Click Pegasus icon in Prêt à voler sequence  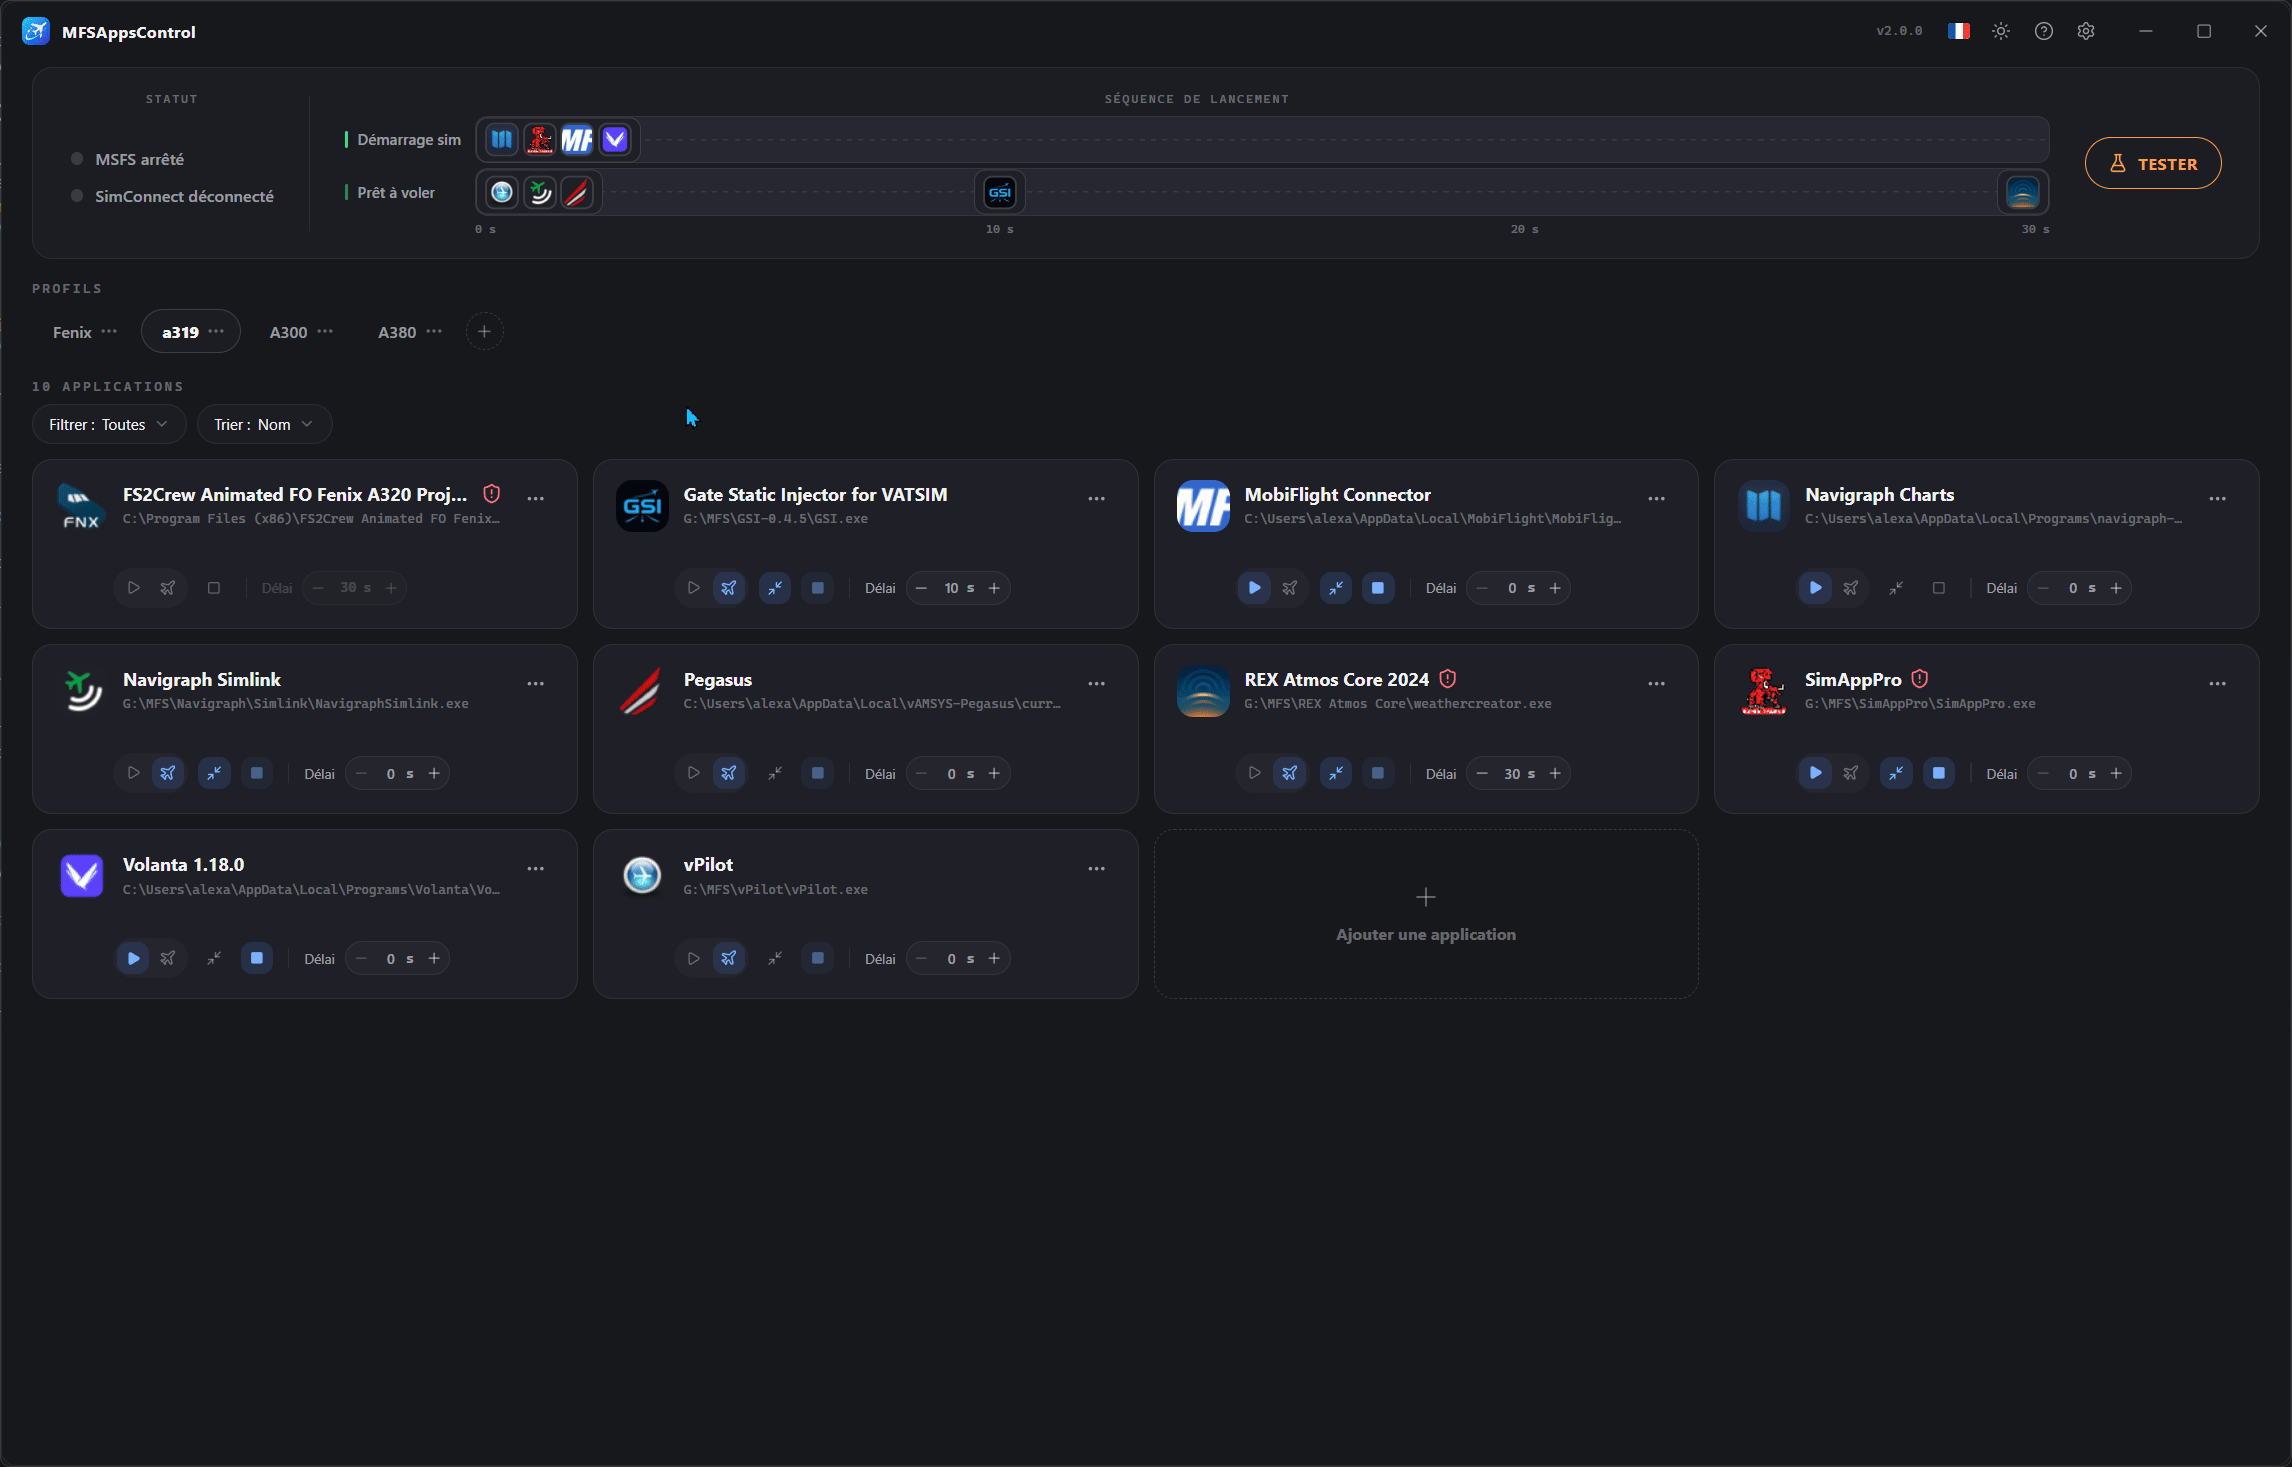point(577,192)
